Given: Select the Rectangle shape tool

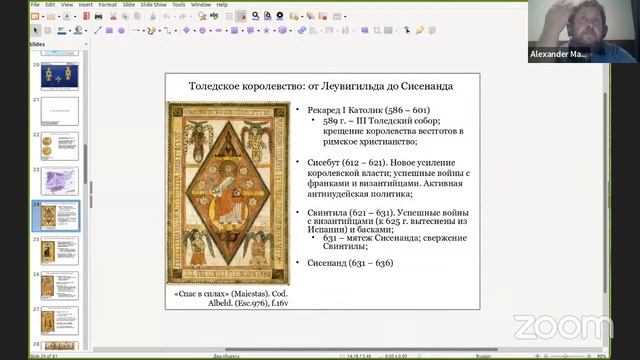Looking at the screenshot, I should pos(109,30).
